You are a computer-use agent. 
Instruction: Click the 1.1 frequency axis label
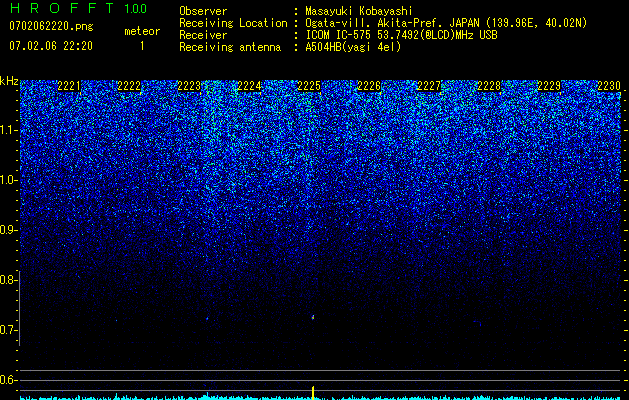pyautogui.click(x=9, y=130)
